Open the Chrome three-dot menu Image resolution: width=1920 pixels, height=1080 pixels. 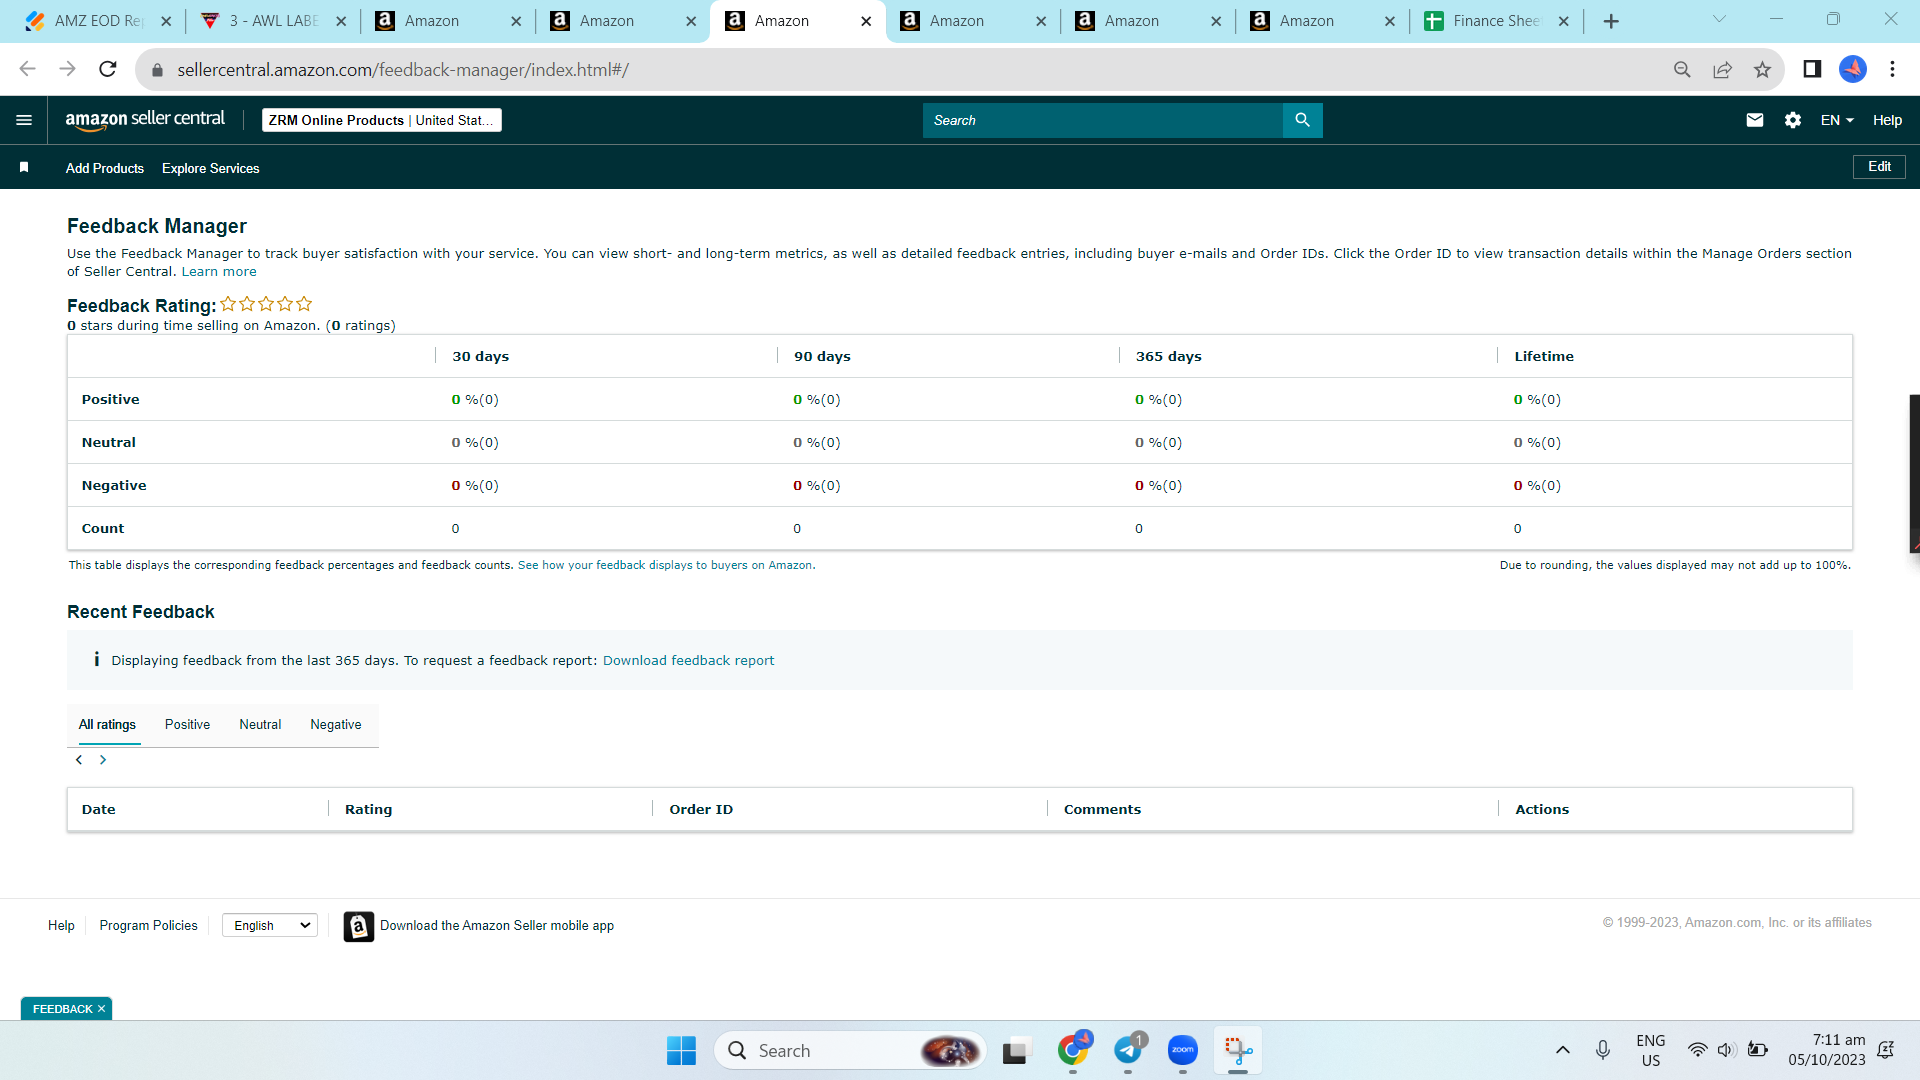[x=1892, y=69]
